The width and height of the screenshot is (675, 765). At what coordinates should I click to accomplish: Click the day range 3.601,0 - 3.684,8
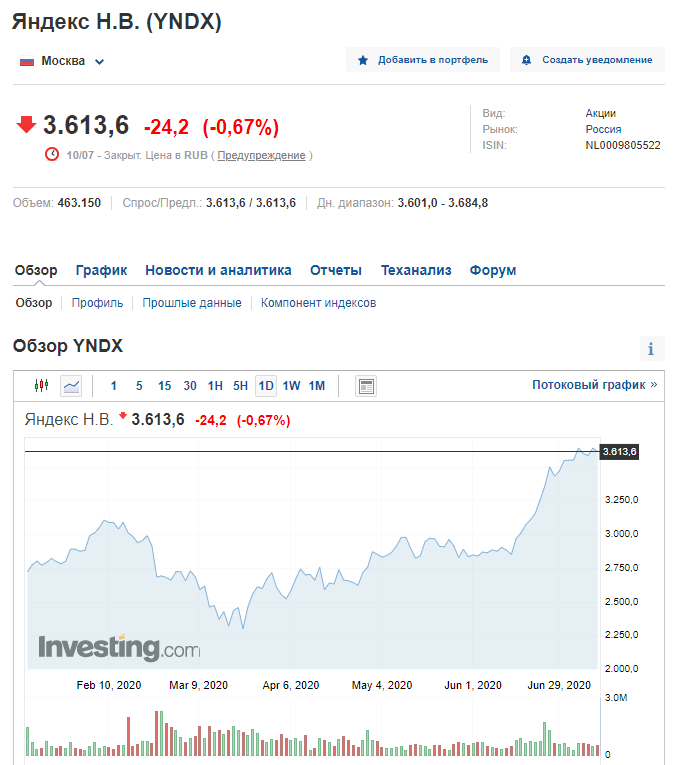coord(442,203)
